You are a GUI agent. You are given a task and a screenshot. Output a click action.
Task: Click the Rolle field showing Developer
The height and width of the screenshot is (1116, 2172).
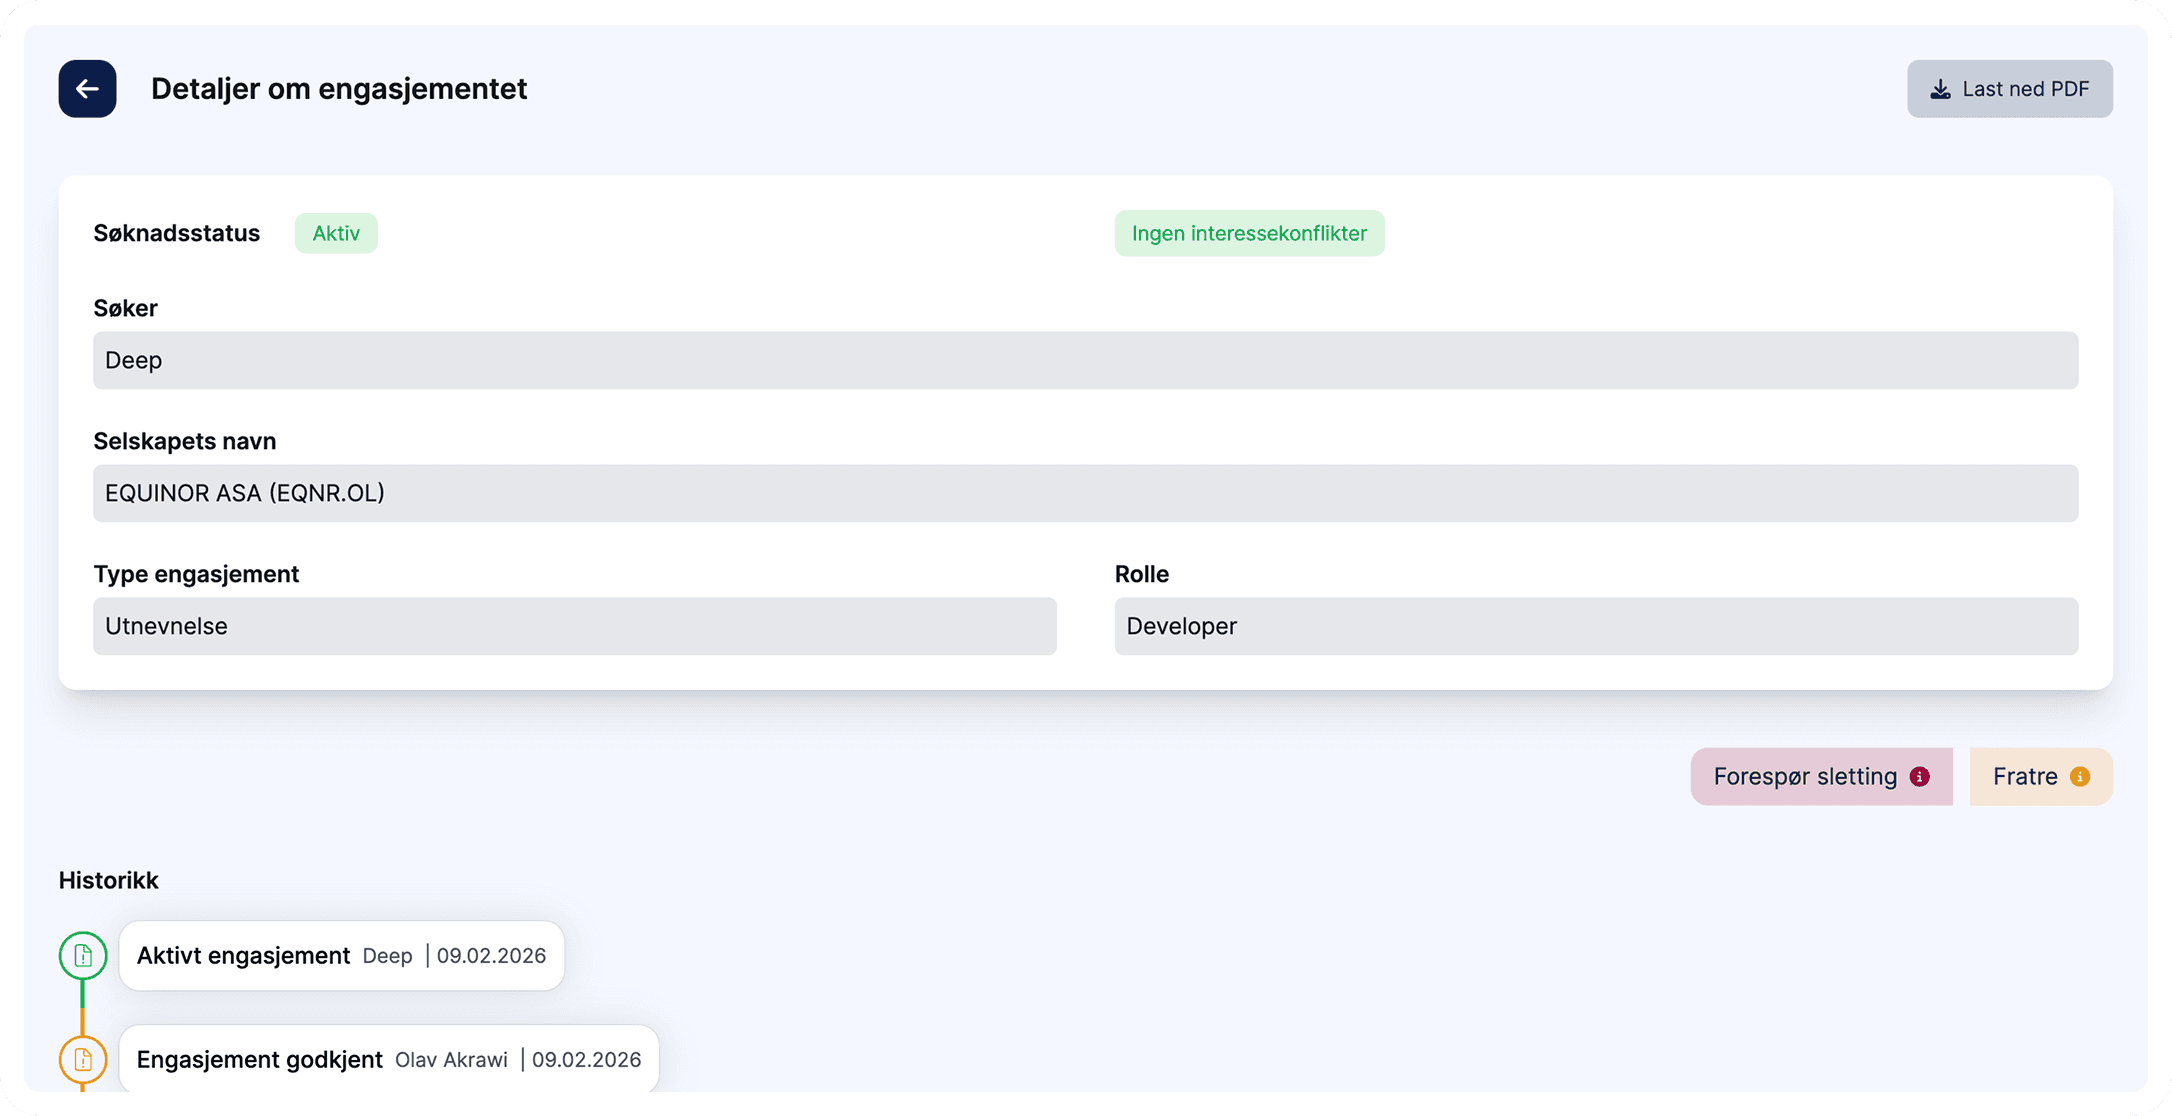coord(1596,626)
